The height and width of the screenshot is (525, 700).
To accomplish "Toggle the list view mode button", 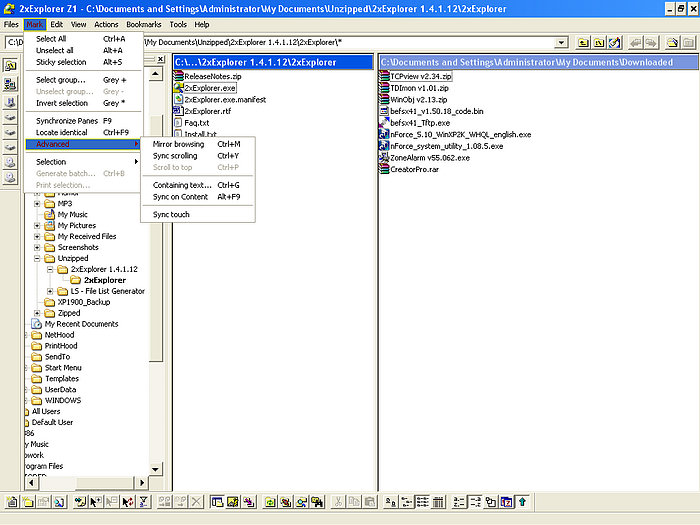I will pyautogui.click(x=422, y=502).
